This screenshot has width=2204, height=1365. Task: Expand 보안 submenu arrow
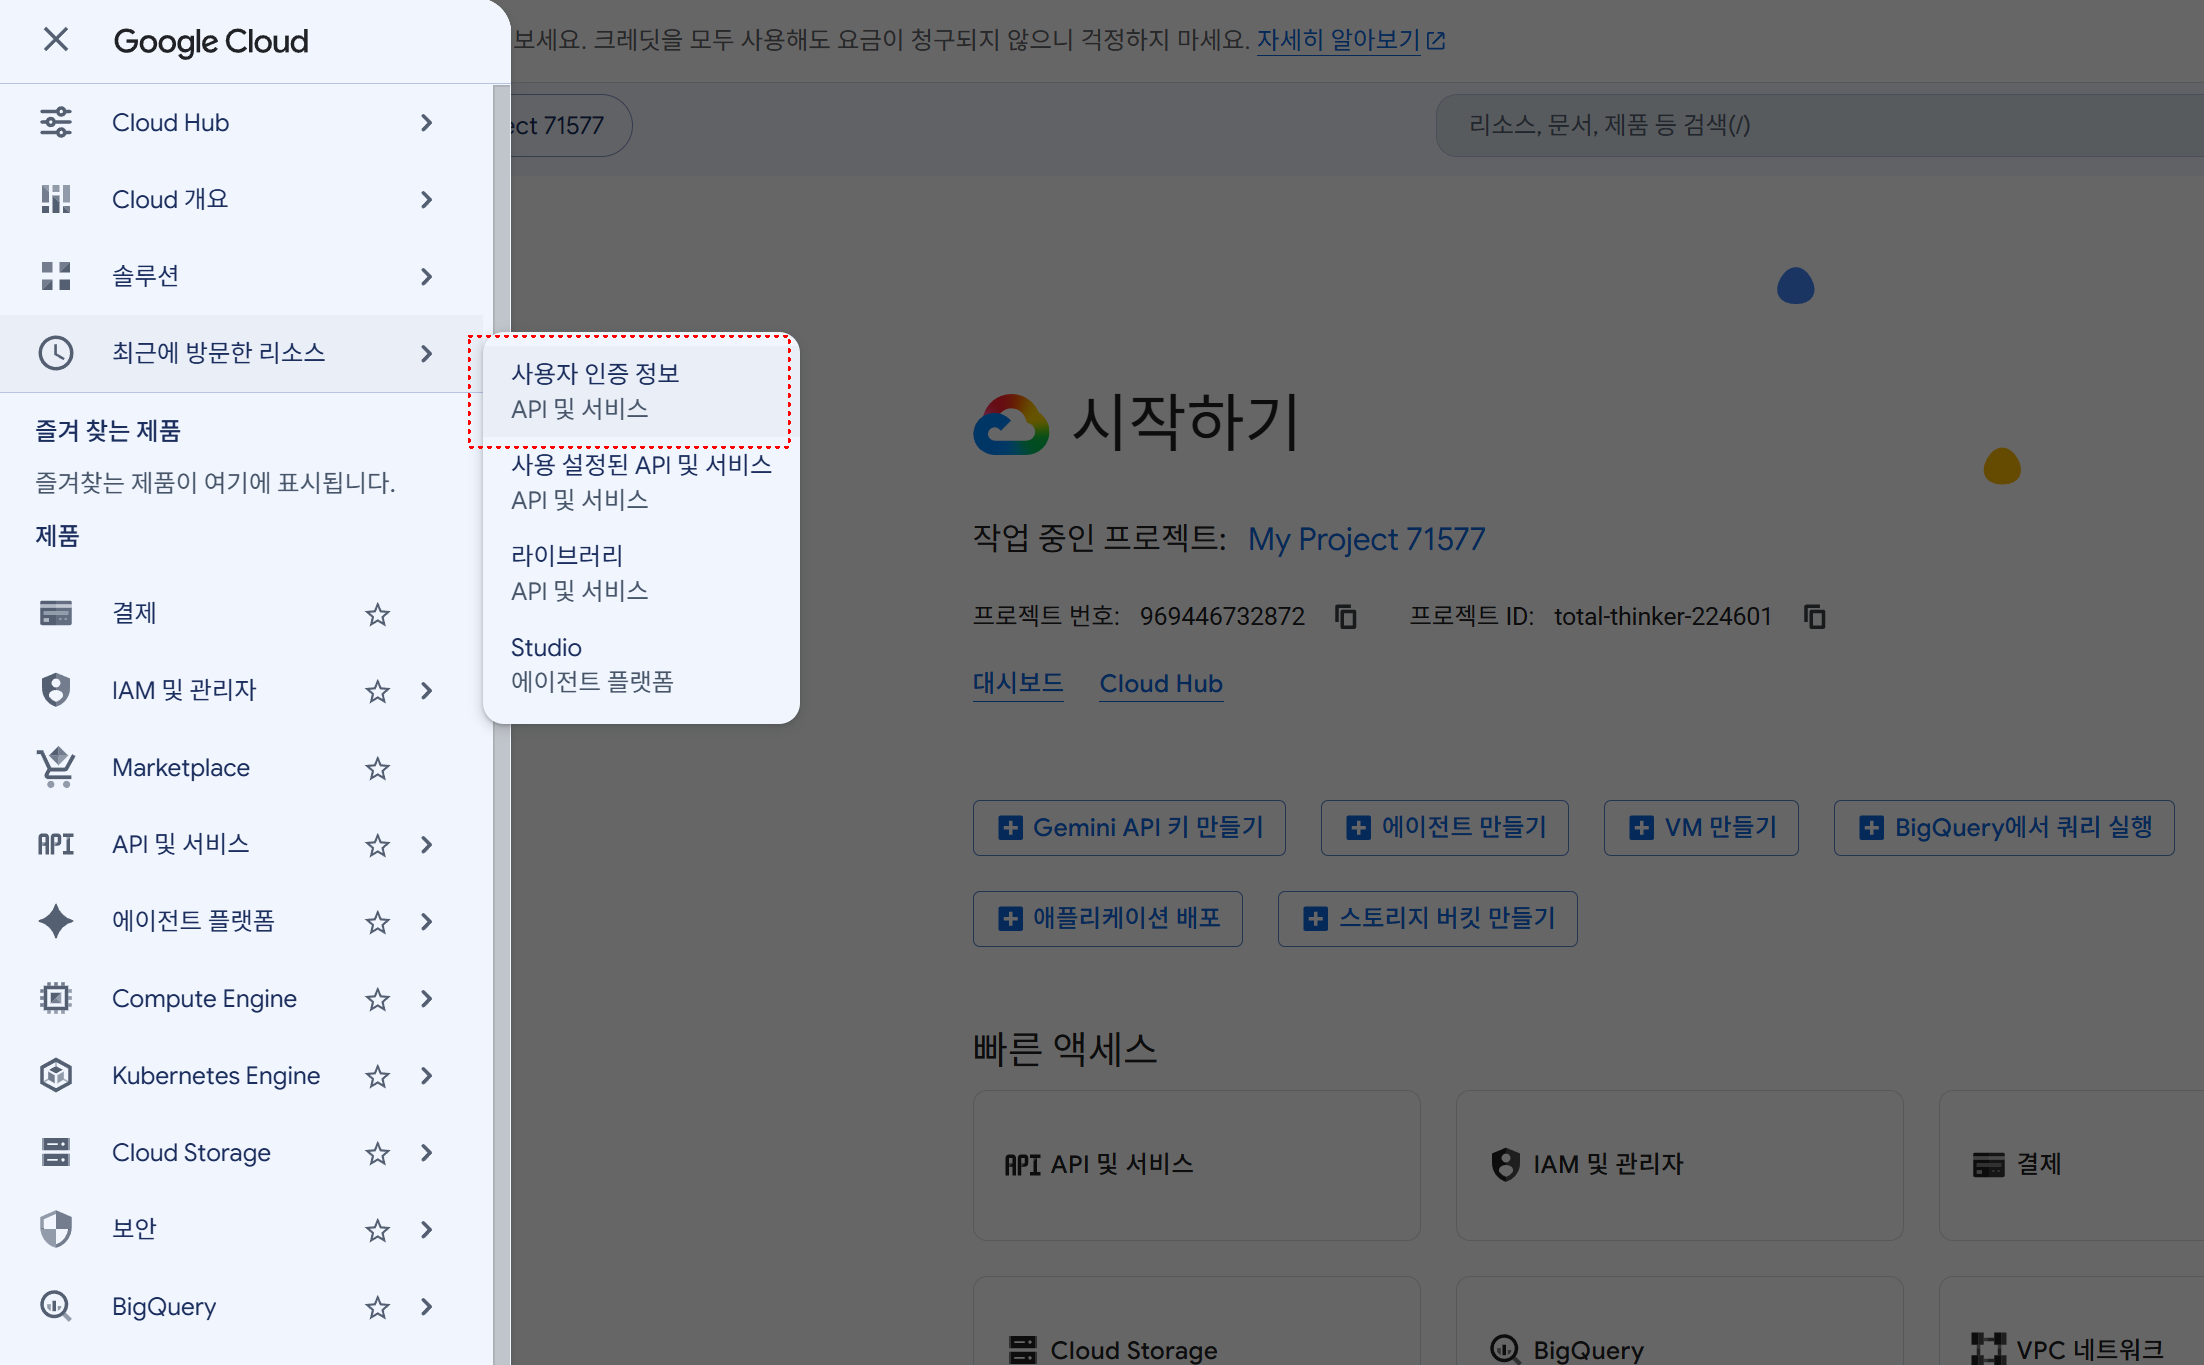click(x=427, y=1230)
